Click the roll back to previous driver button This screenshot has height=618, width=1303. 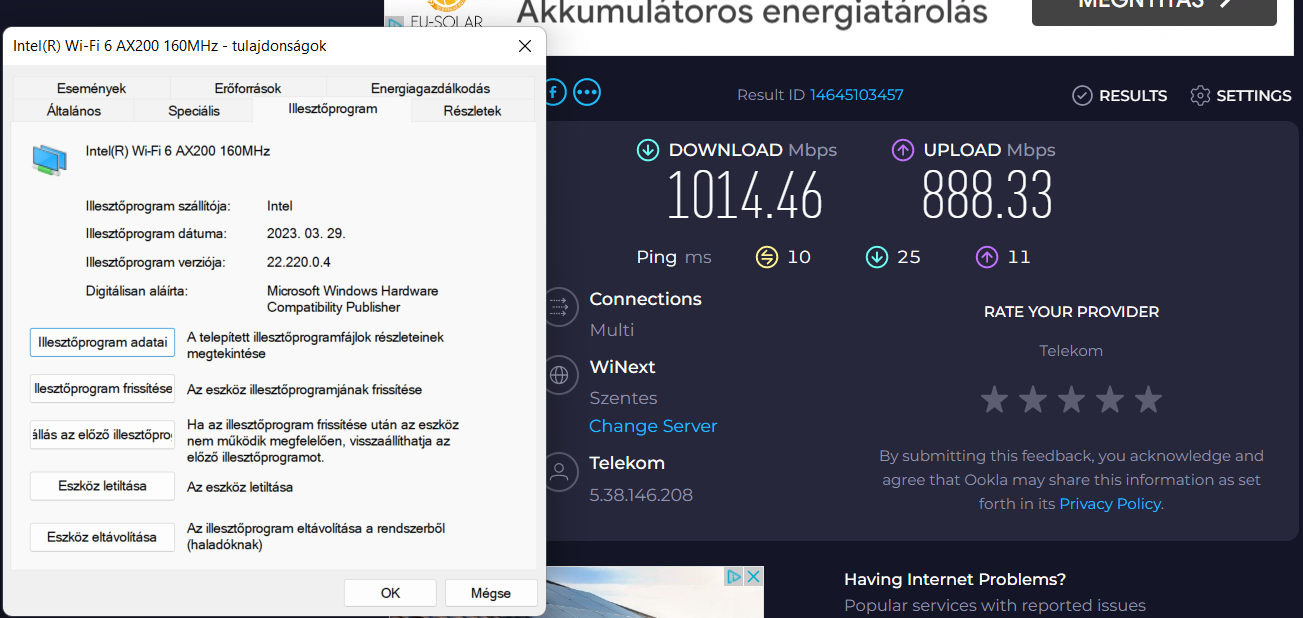[x=102, y=435]
